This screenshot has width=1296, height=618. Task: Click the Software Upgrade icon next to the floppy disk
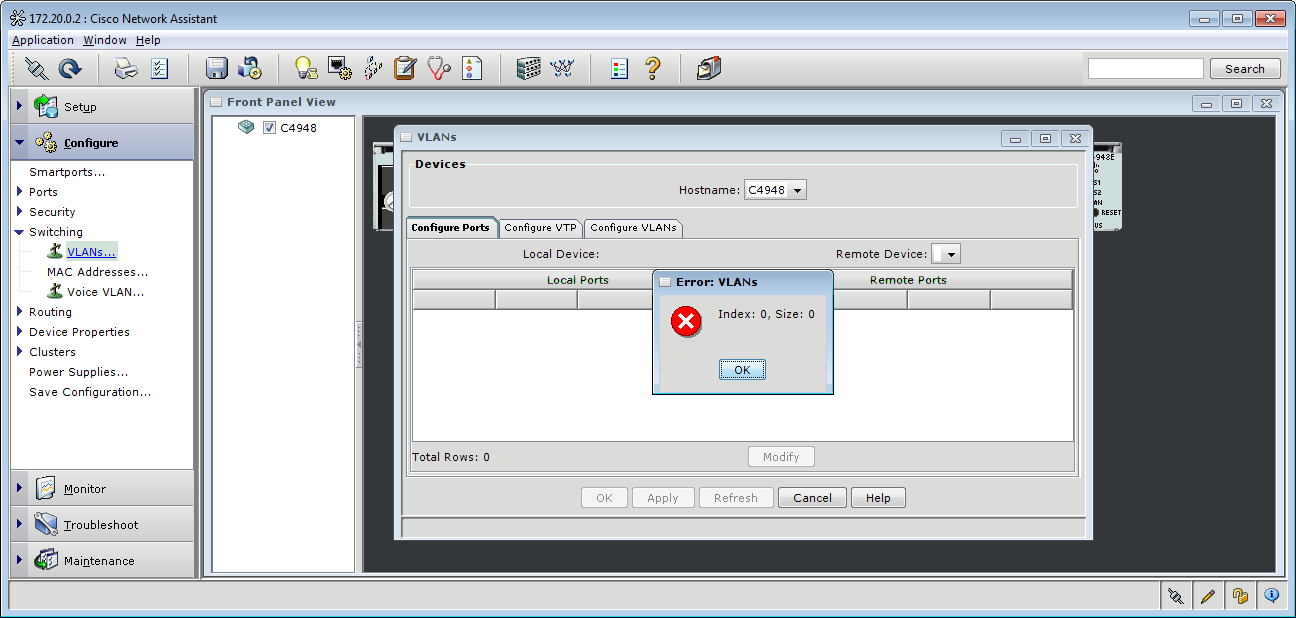pyautogui.click(x=250, y=68)
